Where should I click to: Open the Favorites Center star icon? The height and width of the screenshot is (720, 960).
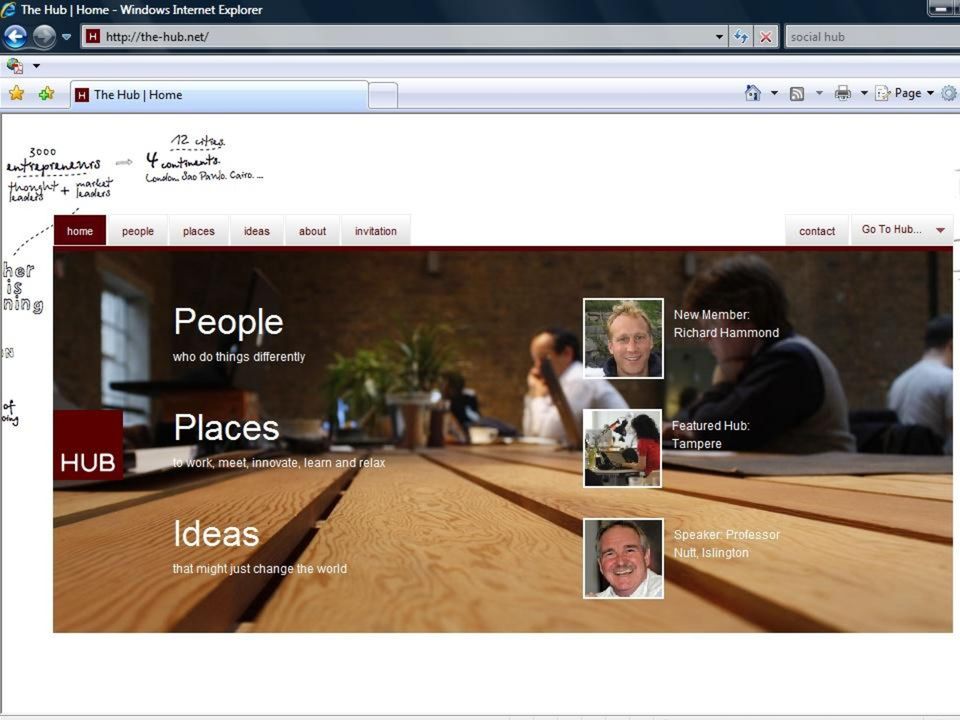17,94
